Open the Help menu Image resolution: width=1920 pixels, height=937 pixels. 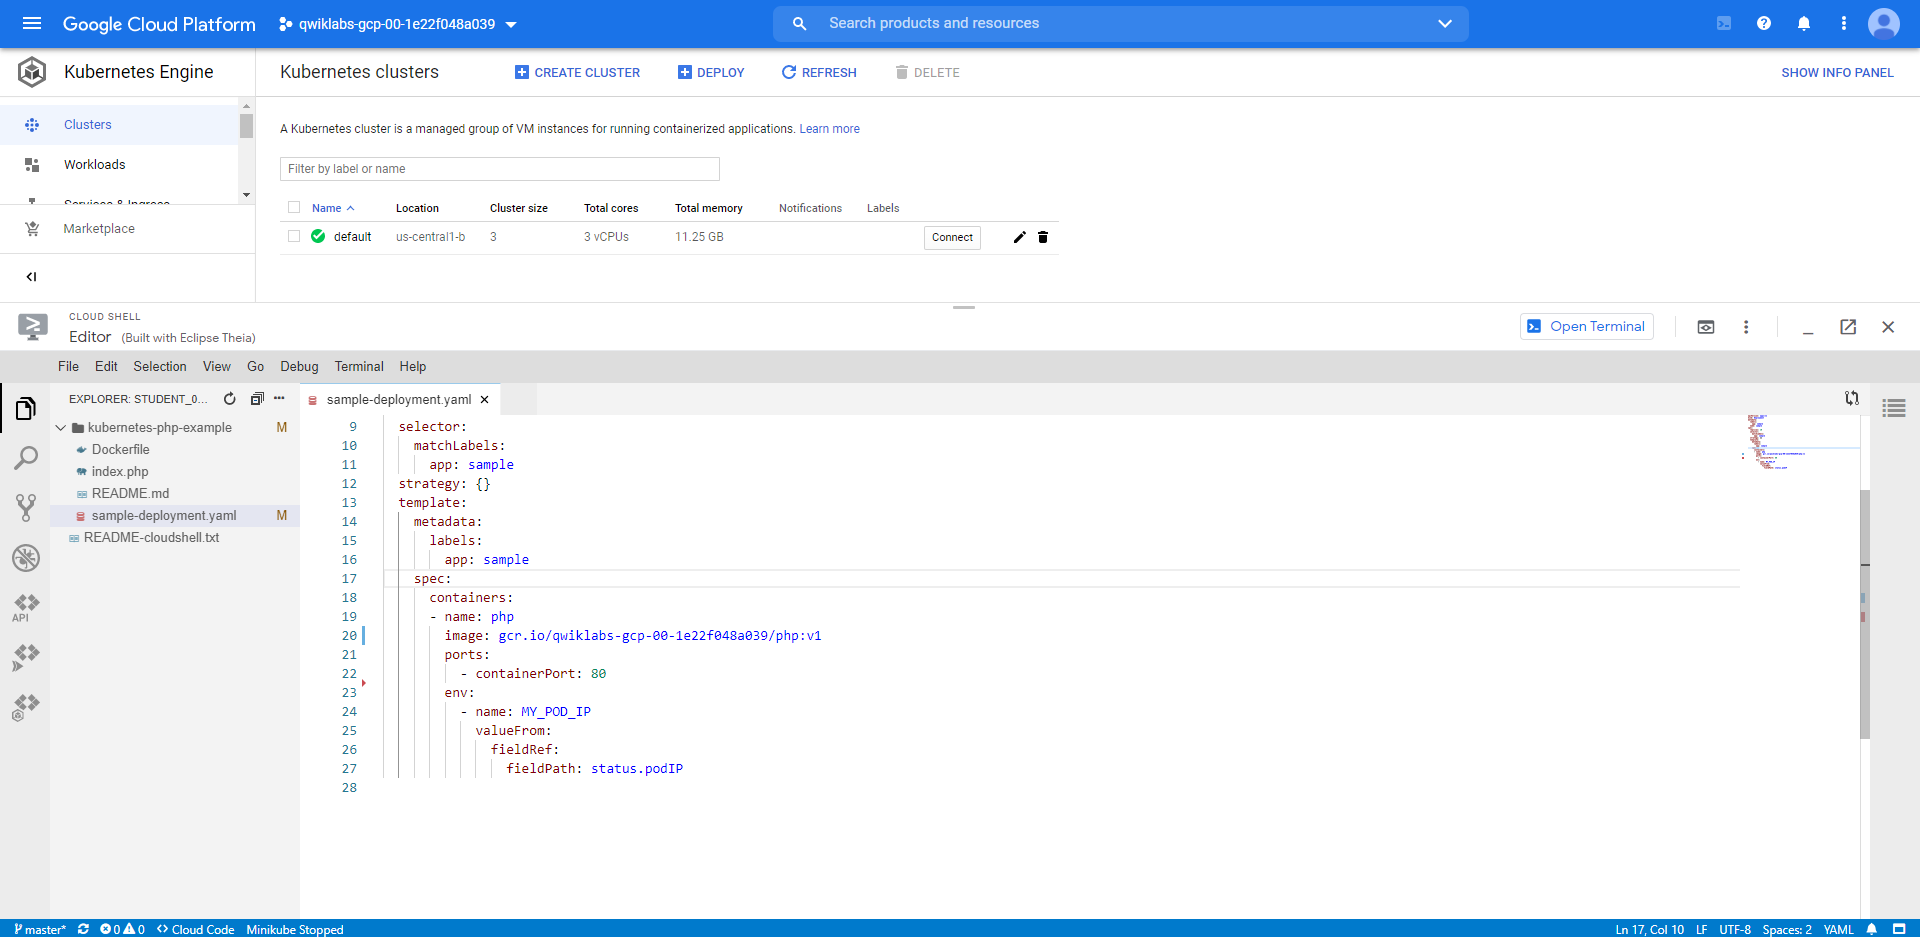[x=413, y=367]
